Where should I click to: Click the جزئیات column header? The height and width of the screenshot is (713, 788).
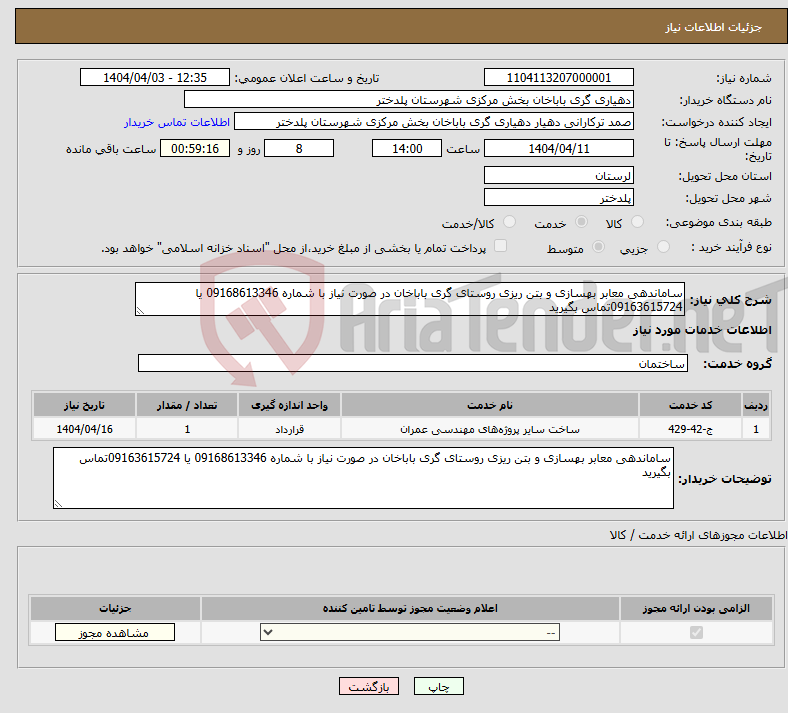click(115, 608)
